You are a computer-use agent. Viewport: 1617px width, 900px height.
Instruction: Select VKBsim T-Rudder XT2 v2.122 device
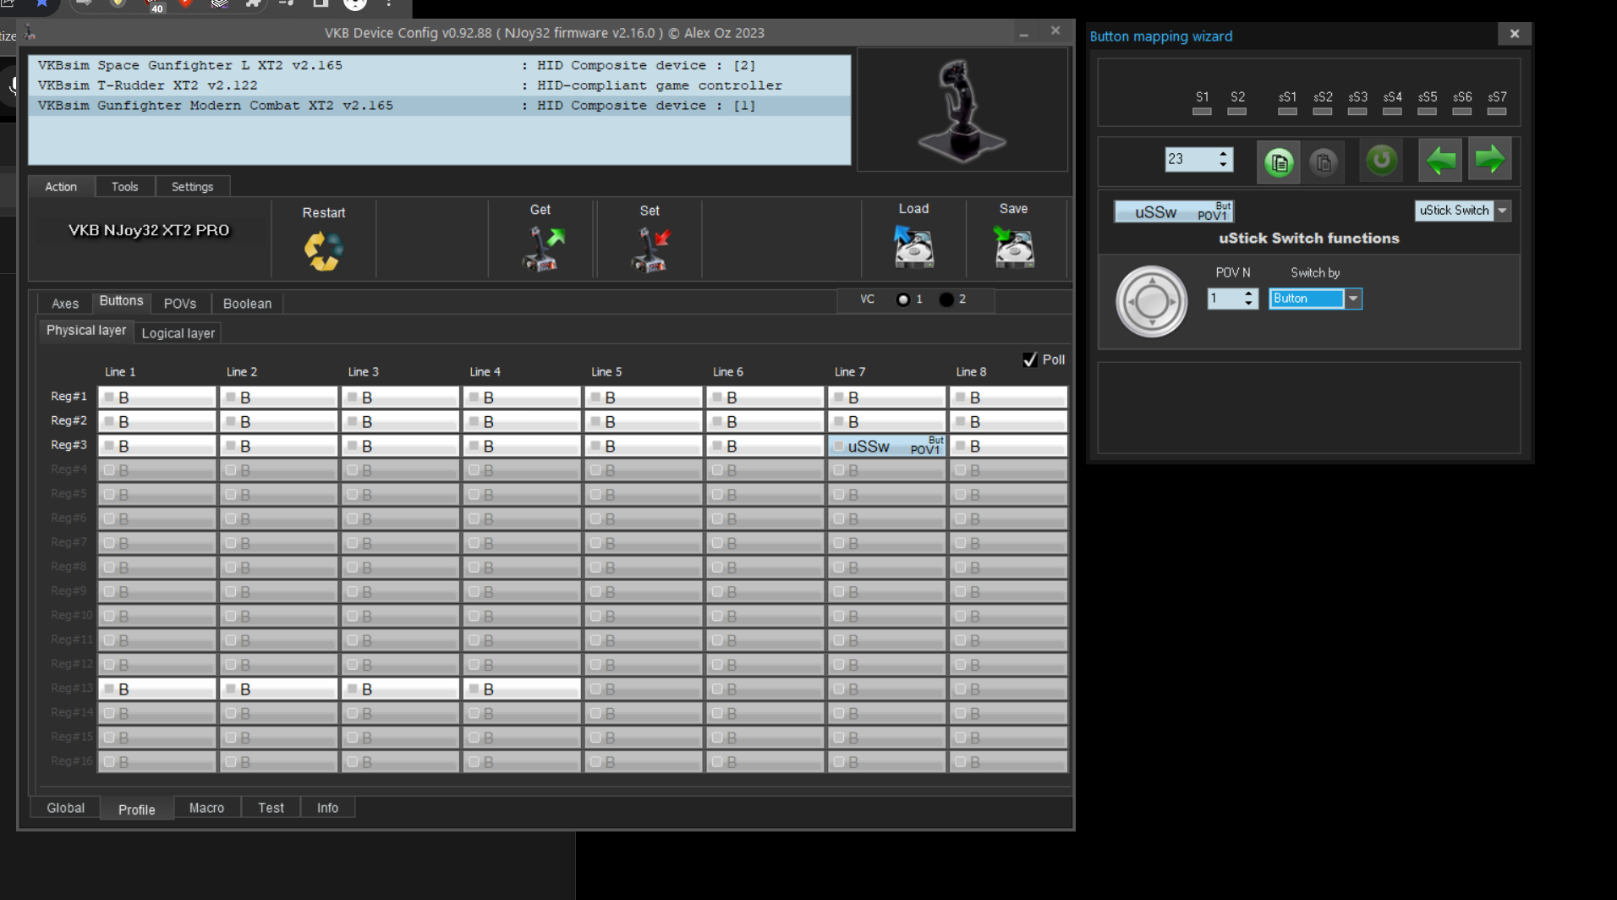(x=440, y=85)
